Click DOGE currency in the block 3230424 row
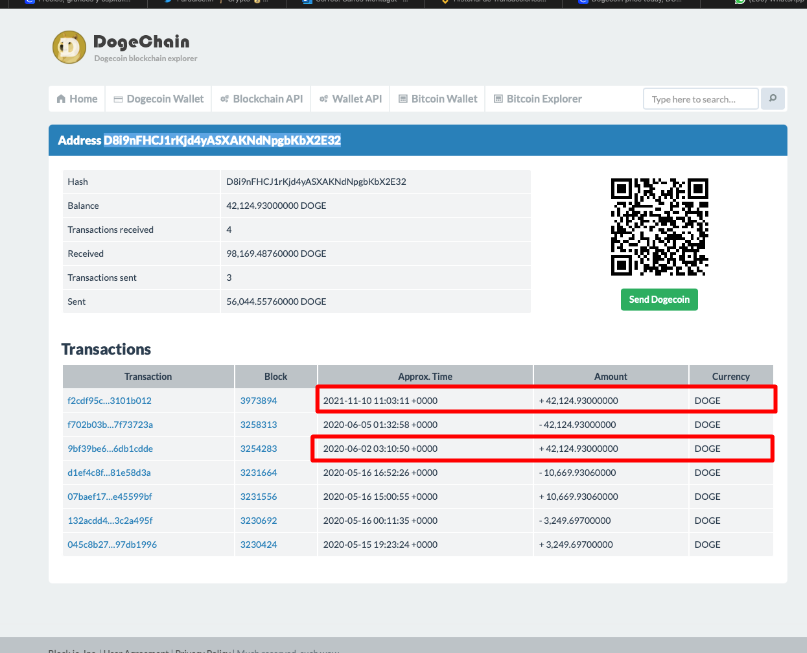This screenshot has width=807, height=653. (x=707, y=545)
